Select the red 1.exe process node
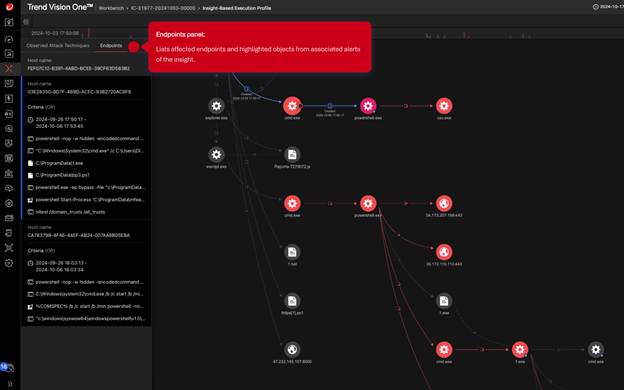 point(520,350)
